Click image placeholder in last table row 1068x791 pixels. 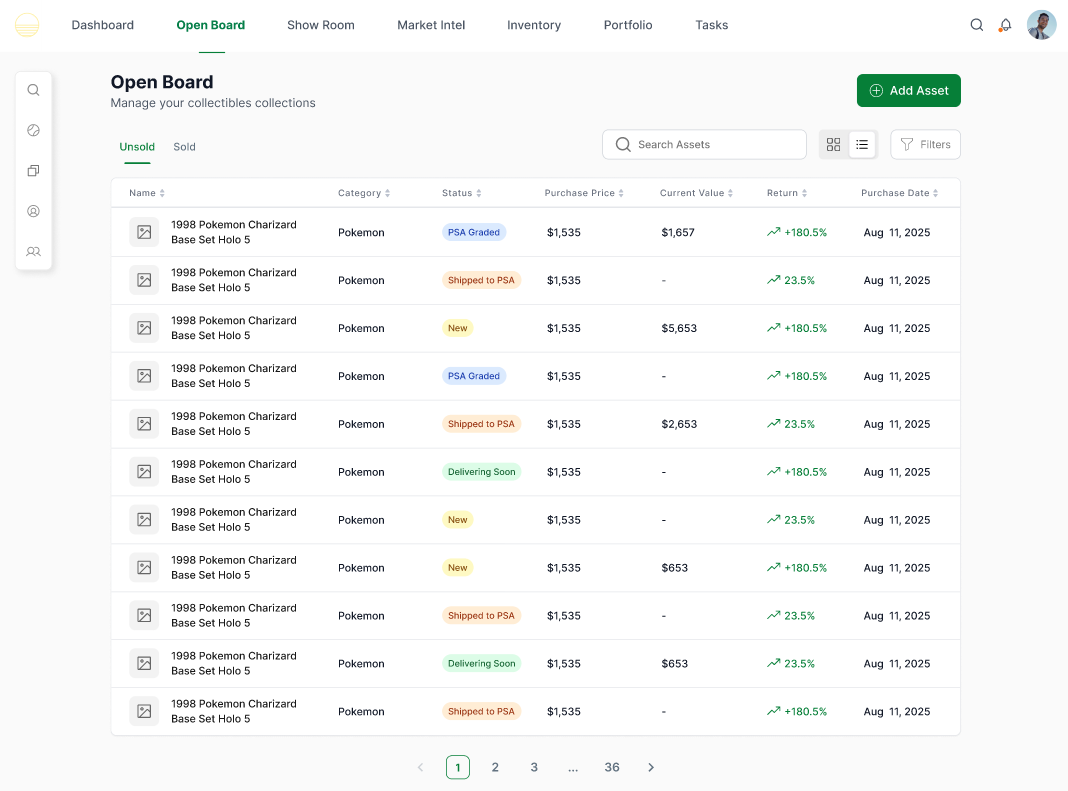[144, 711]
